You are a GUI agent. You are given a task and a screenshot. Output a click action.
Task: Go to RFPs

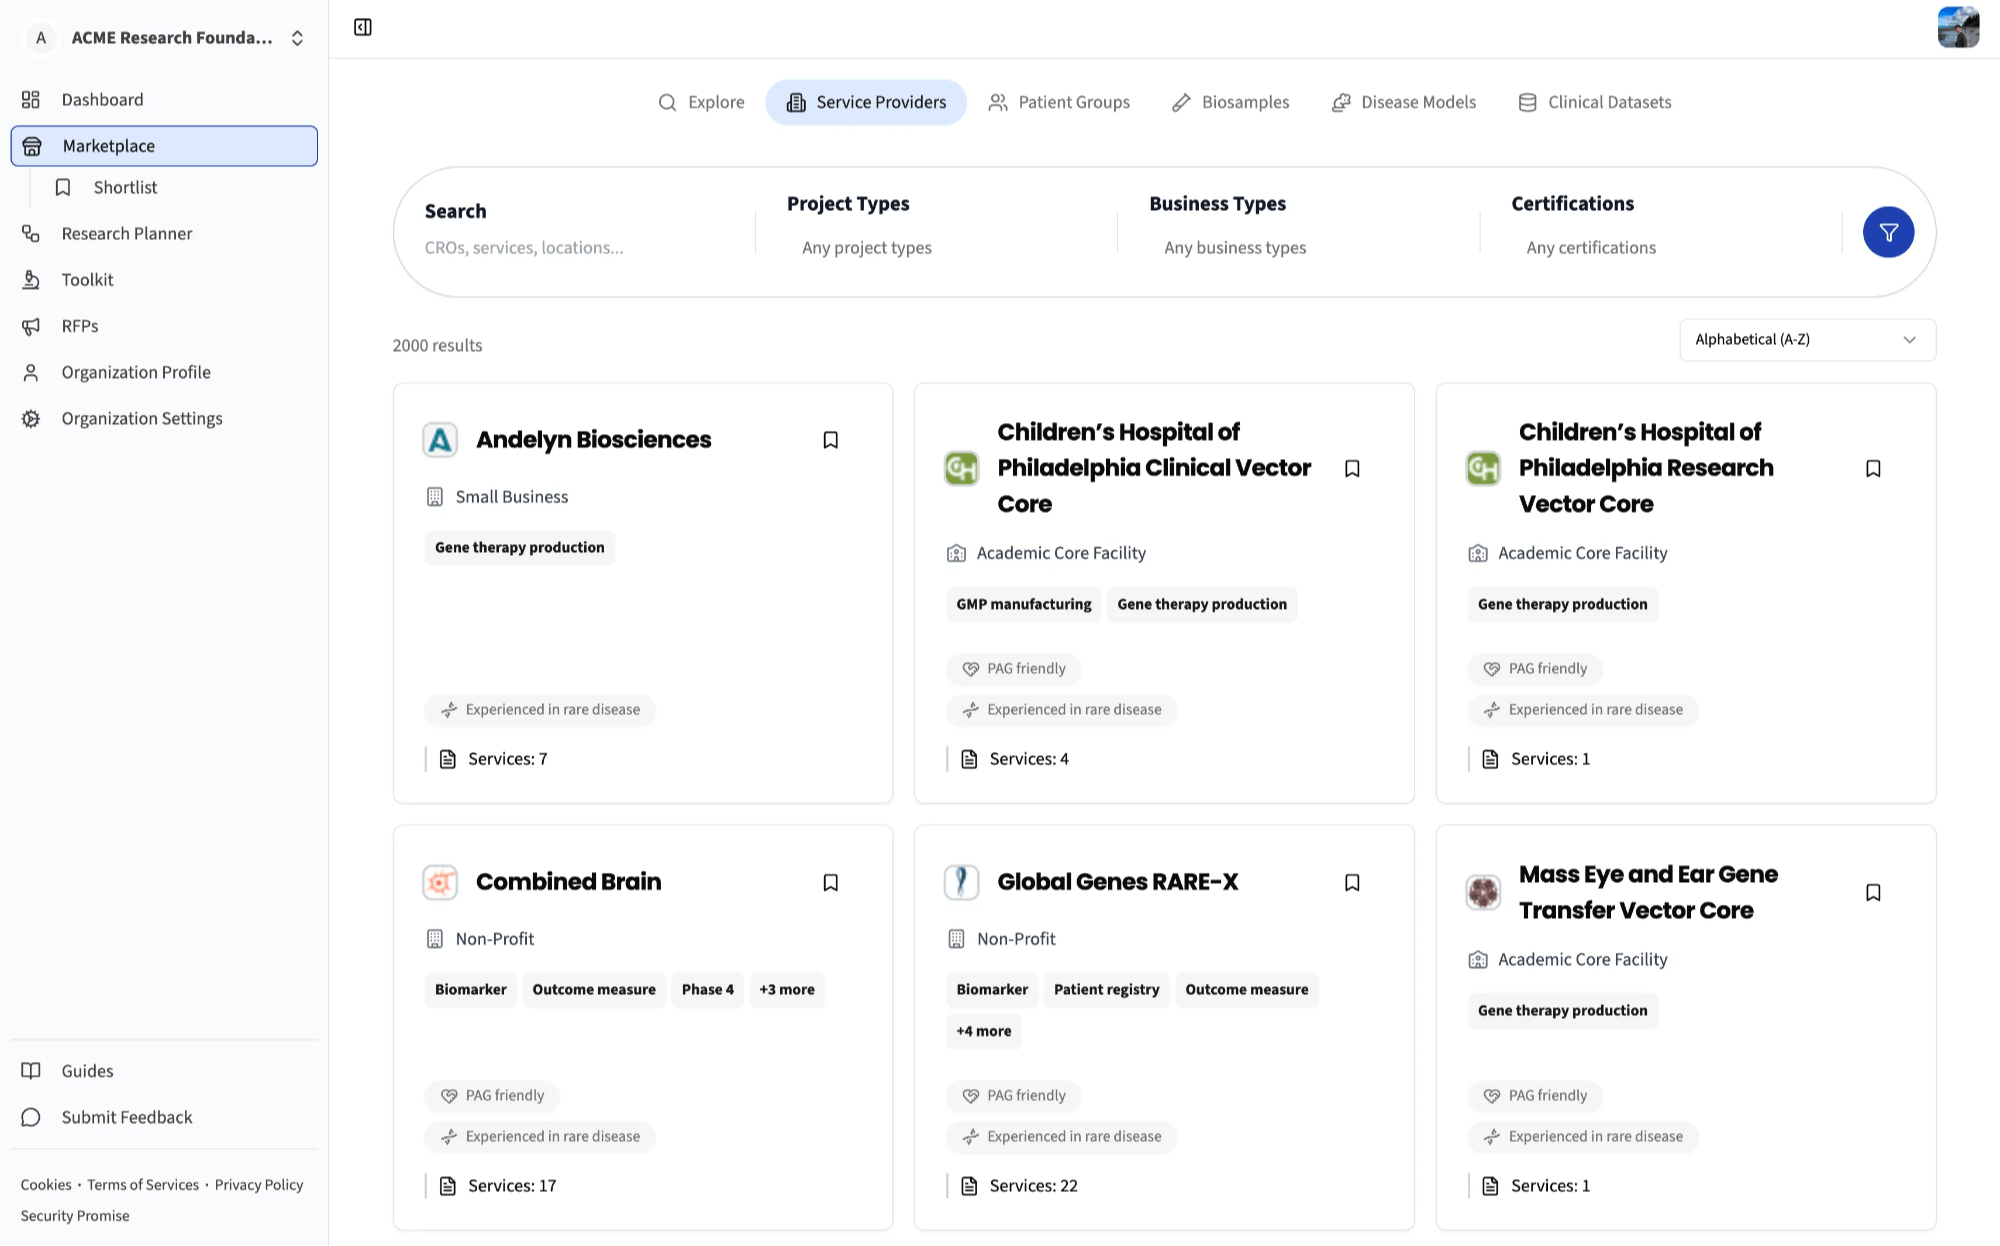[164, 326]
